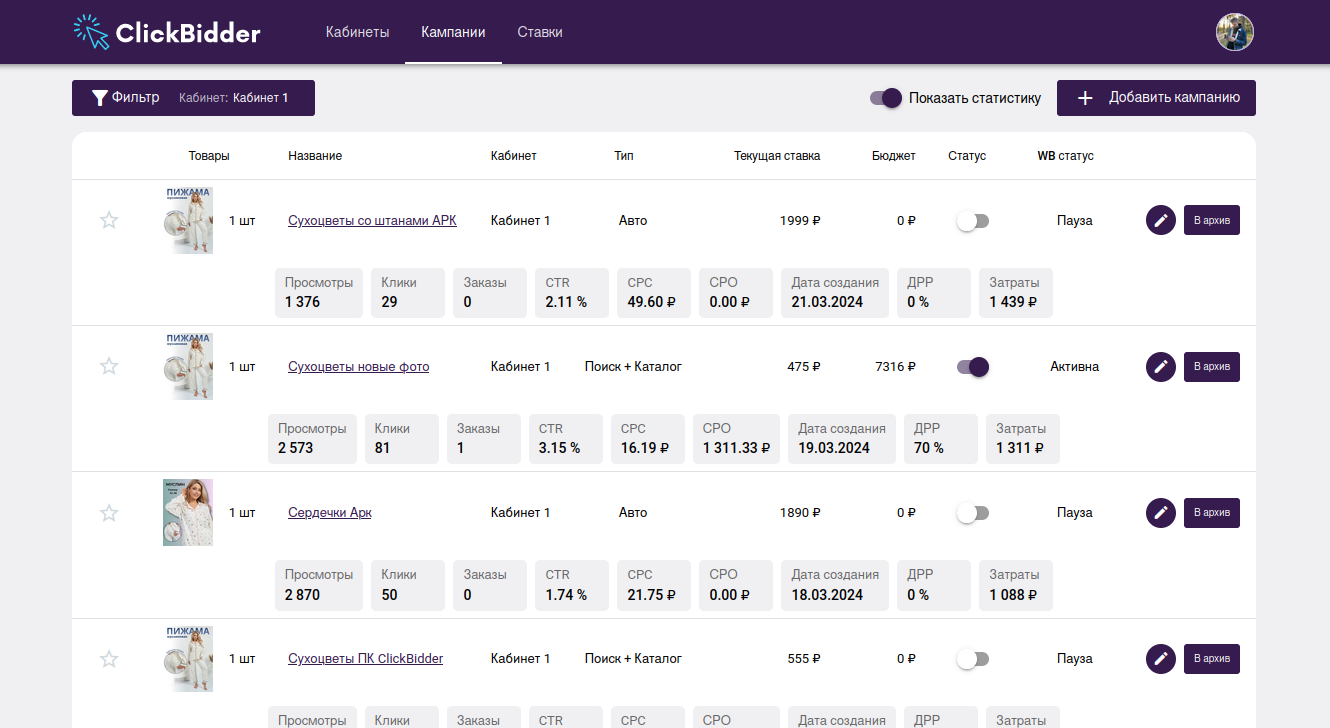Mark Сухоцветы новые фото as favorite
Viewport: 1330px width, 728px height.
109,367
